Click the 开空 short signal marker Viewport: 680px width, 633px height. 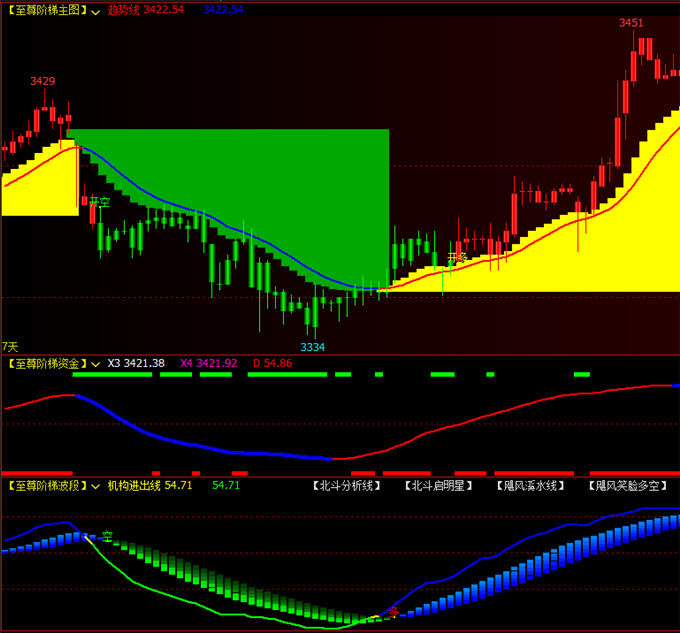pos(99,202)
